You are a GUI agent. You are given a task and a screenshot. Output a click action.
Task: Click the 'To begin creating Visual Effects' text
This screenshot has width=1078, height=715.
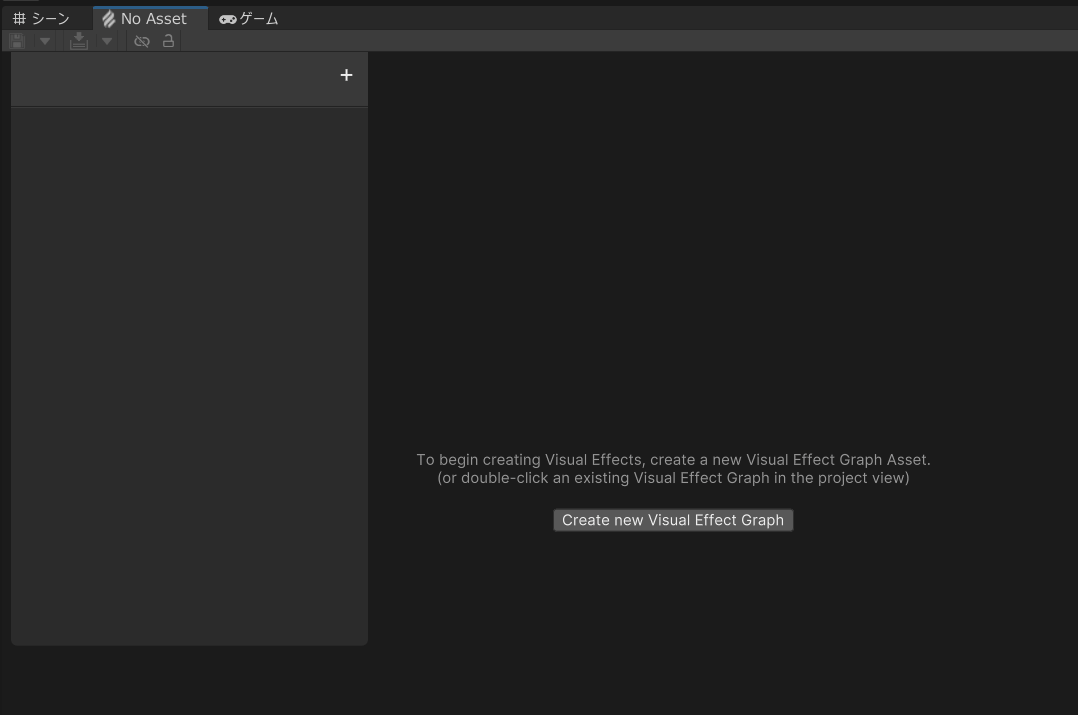click(673, 460)
